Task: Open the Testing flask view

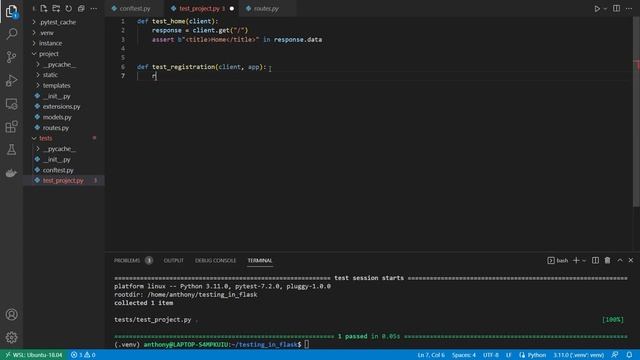Action: pyautogui.click(x=11, y=150)
